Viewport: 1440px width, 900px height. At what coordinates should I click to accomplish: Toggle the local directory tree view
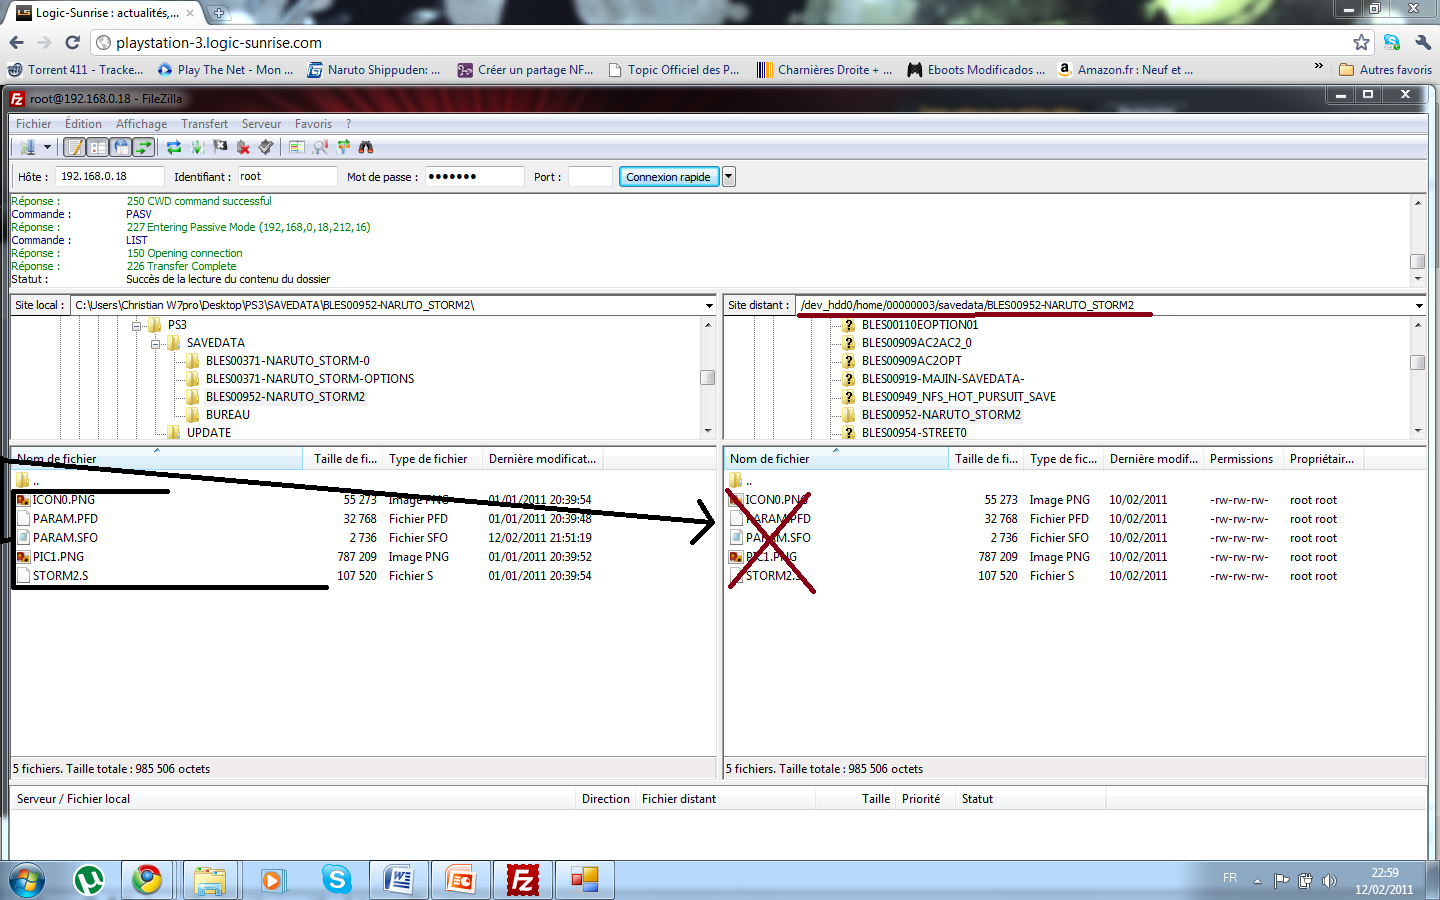click(x=98, y=147)
